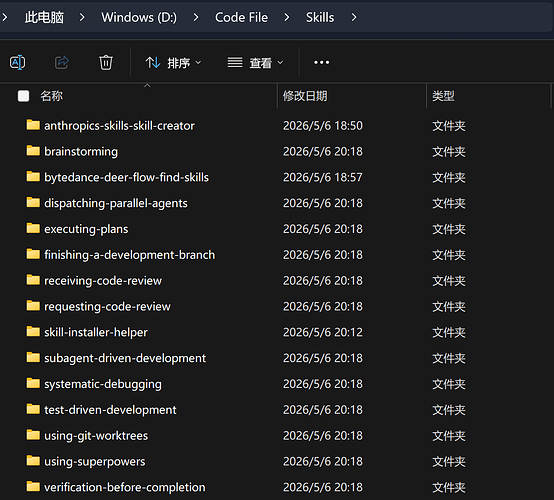Image resolution: width=554 pixels, height=500 pixels.
Task: Click 文件夹 type in the brainstorming row
Action: coord(449,152)
